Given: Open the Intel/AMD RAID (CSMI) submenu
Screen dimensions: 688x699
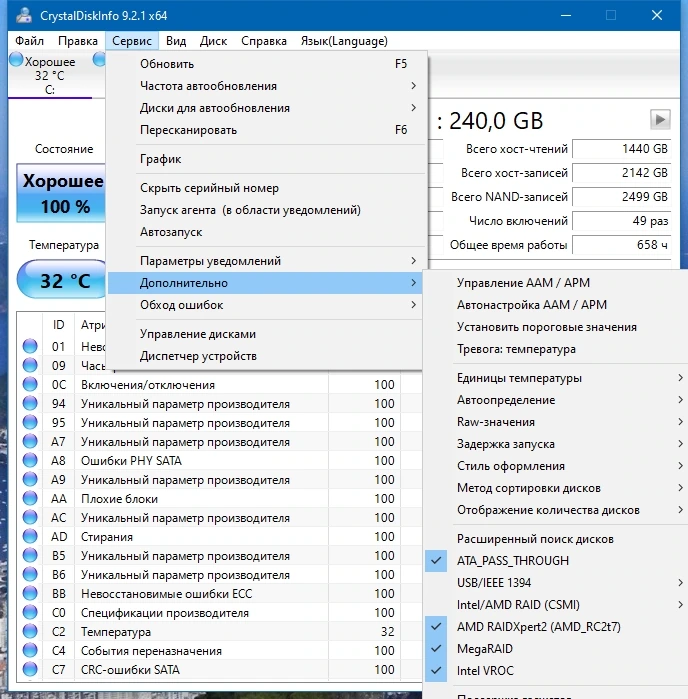Looking at the screenshot, I should pos(555,604).
